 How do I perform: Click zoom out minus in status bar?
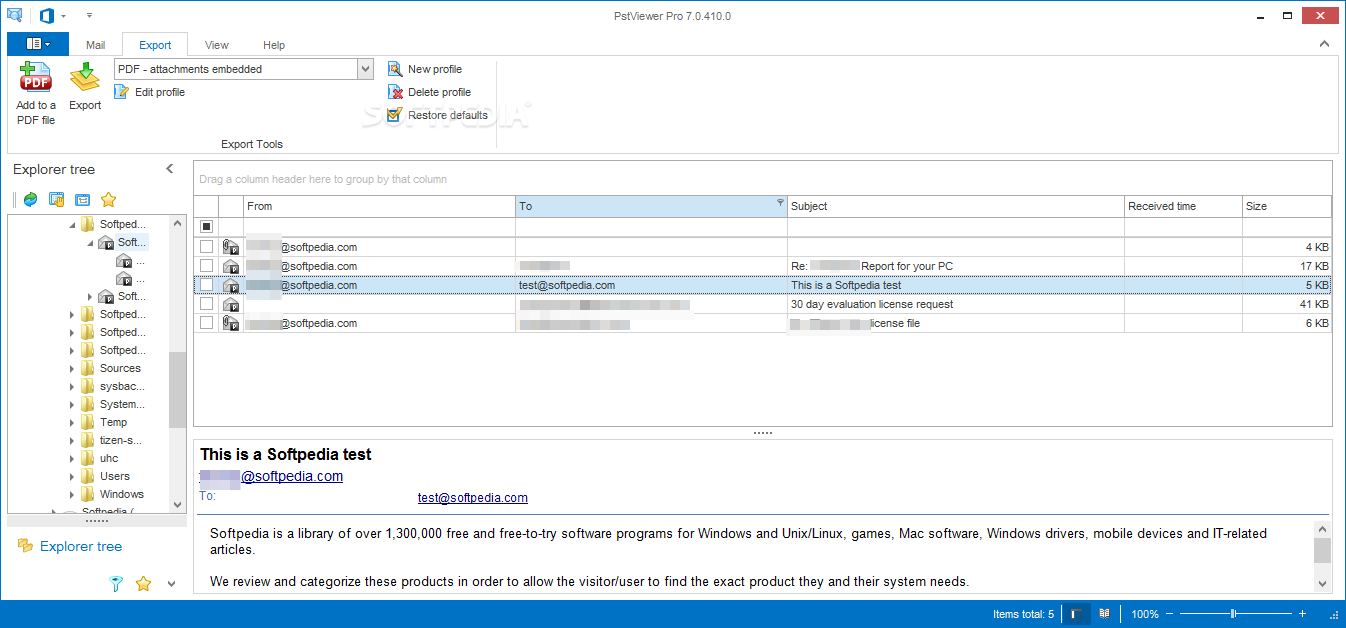pos(1168,614)
